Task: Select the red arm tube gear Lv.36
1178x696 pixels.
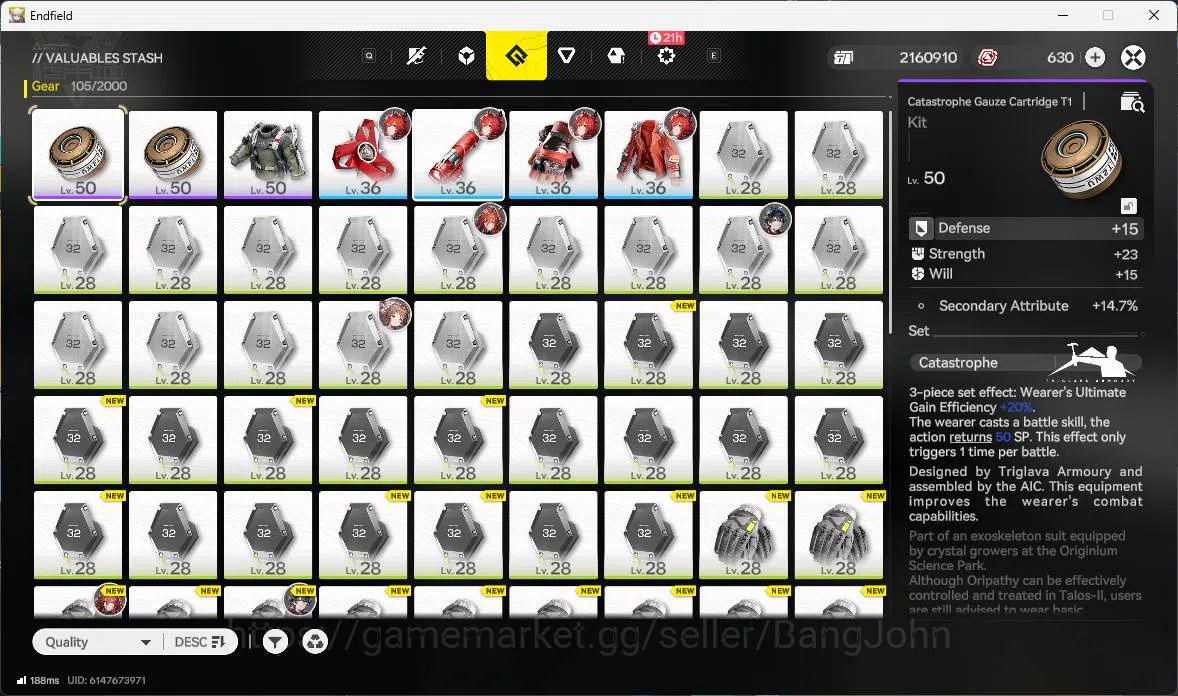Action: point(458,155)
